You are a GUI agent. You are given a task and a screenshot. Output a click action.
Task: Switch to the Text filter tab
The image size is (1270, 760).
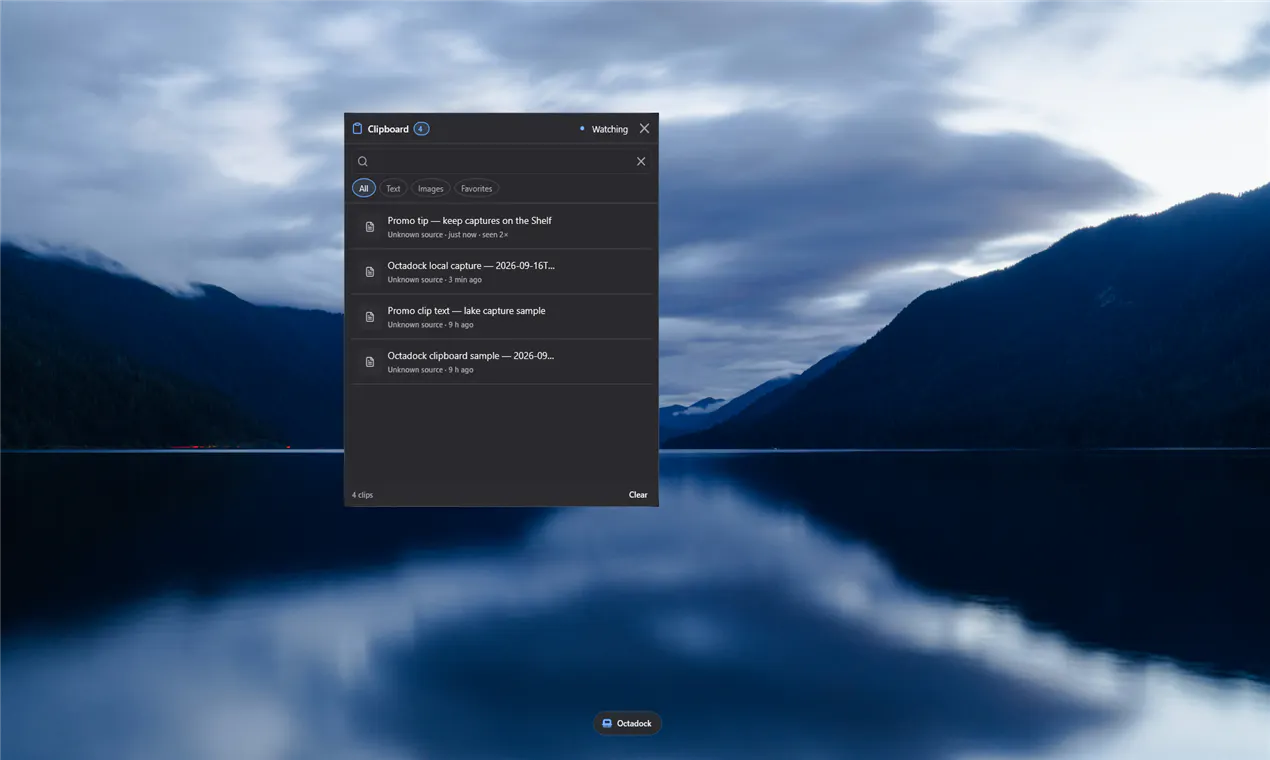(393, 188)
